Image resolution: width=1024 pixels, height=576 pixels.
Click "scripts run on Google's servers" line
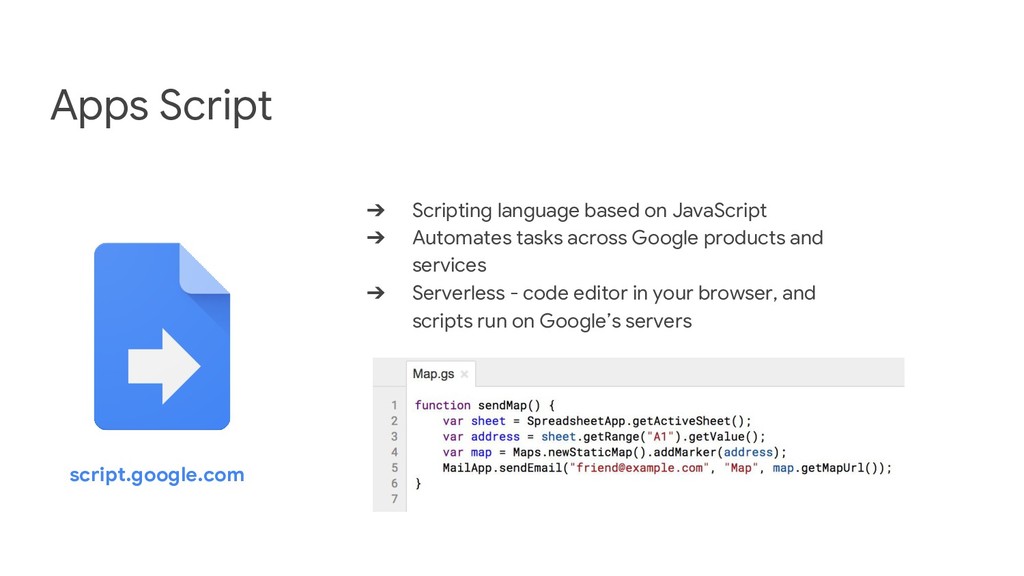tap(552, 321)
